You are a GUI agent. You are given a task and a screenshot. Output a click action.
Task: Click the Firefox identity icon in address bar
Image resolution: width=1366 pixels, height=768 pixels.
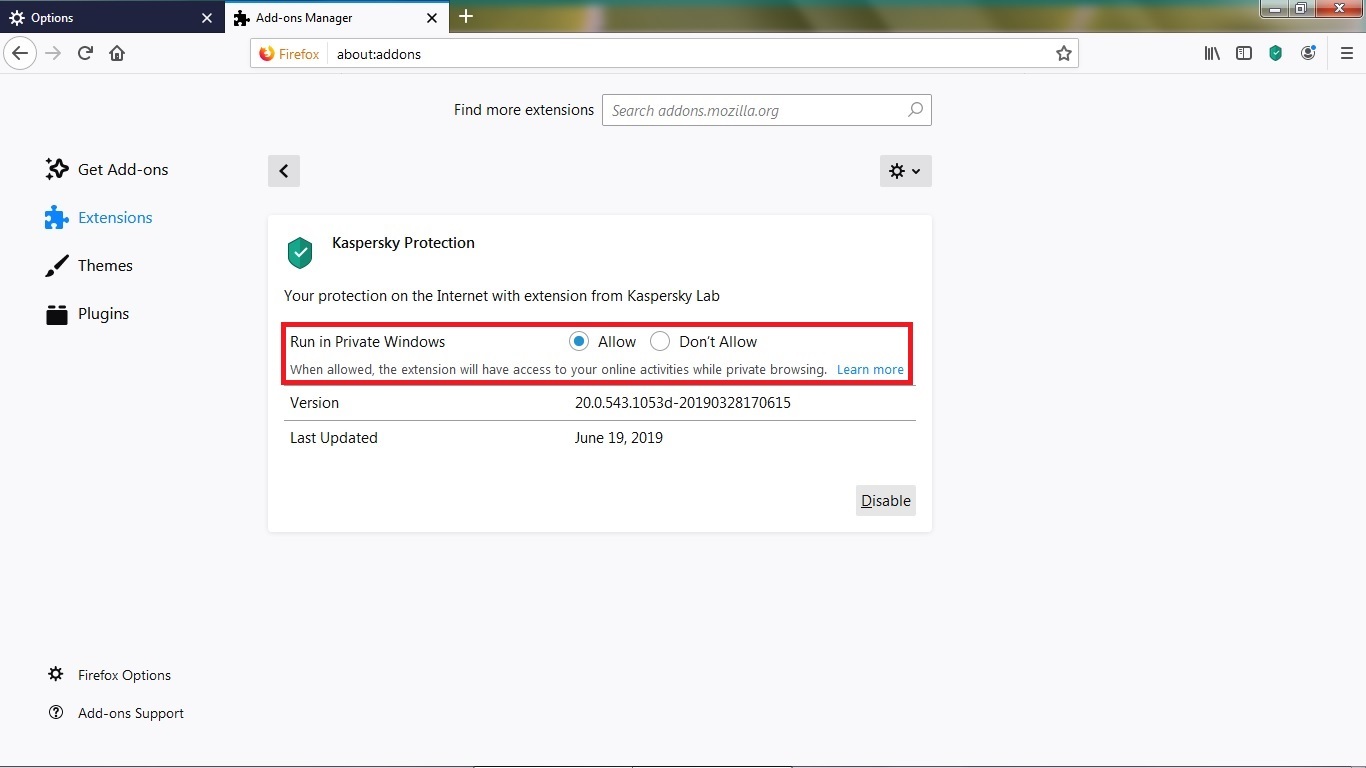[289, 54]
